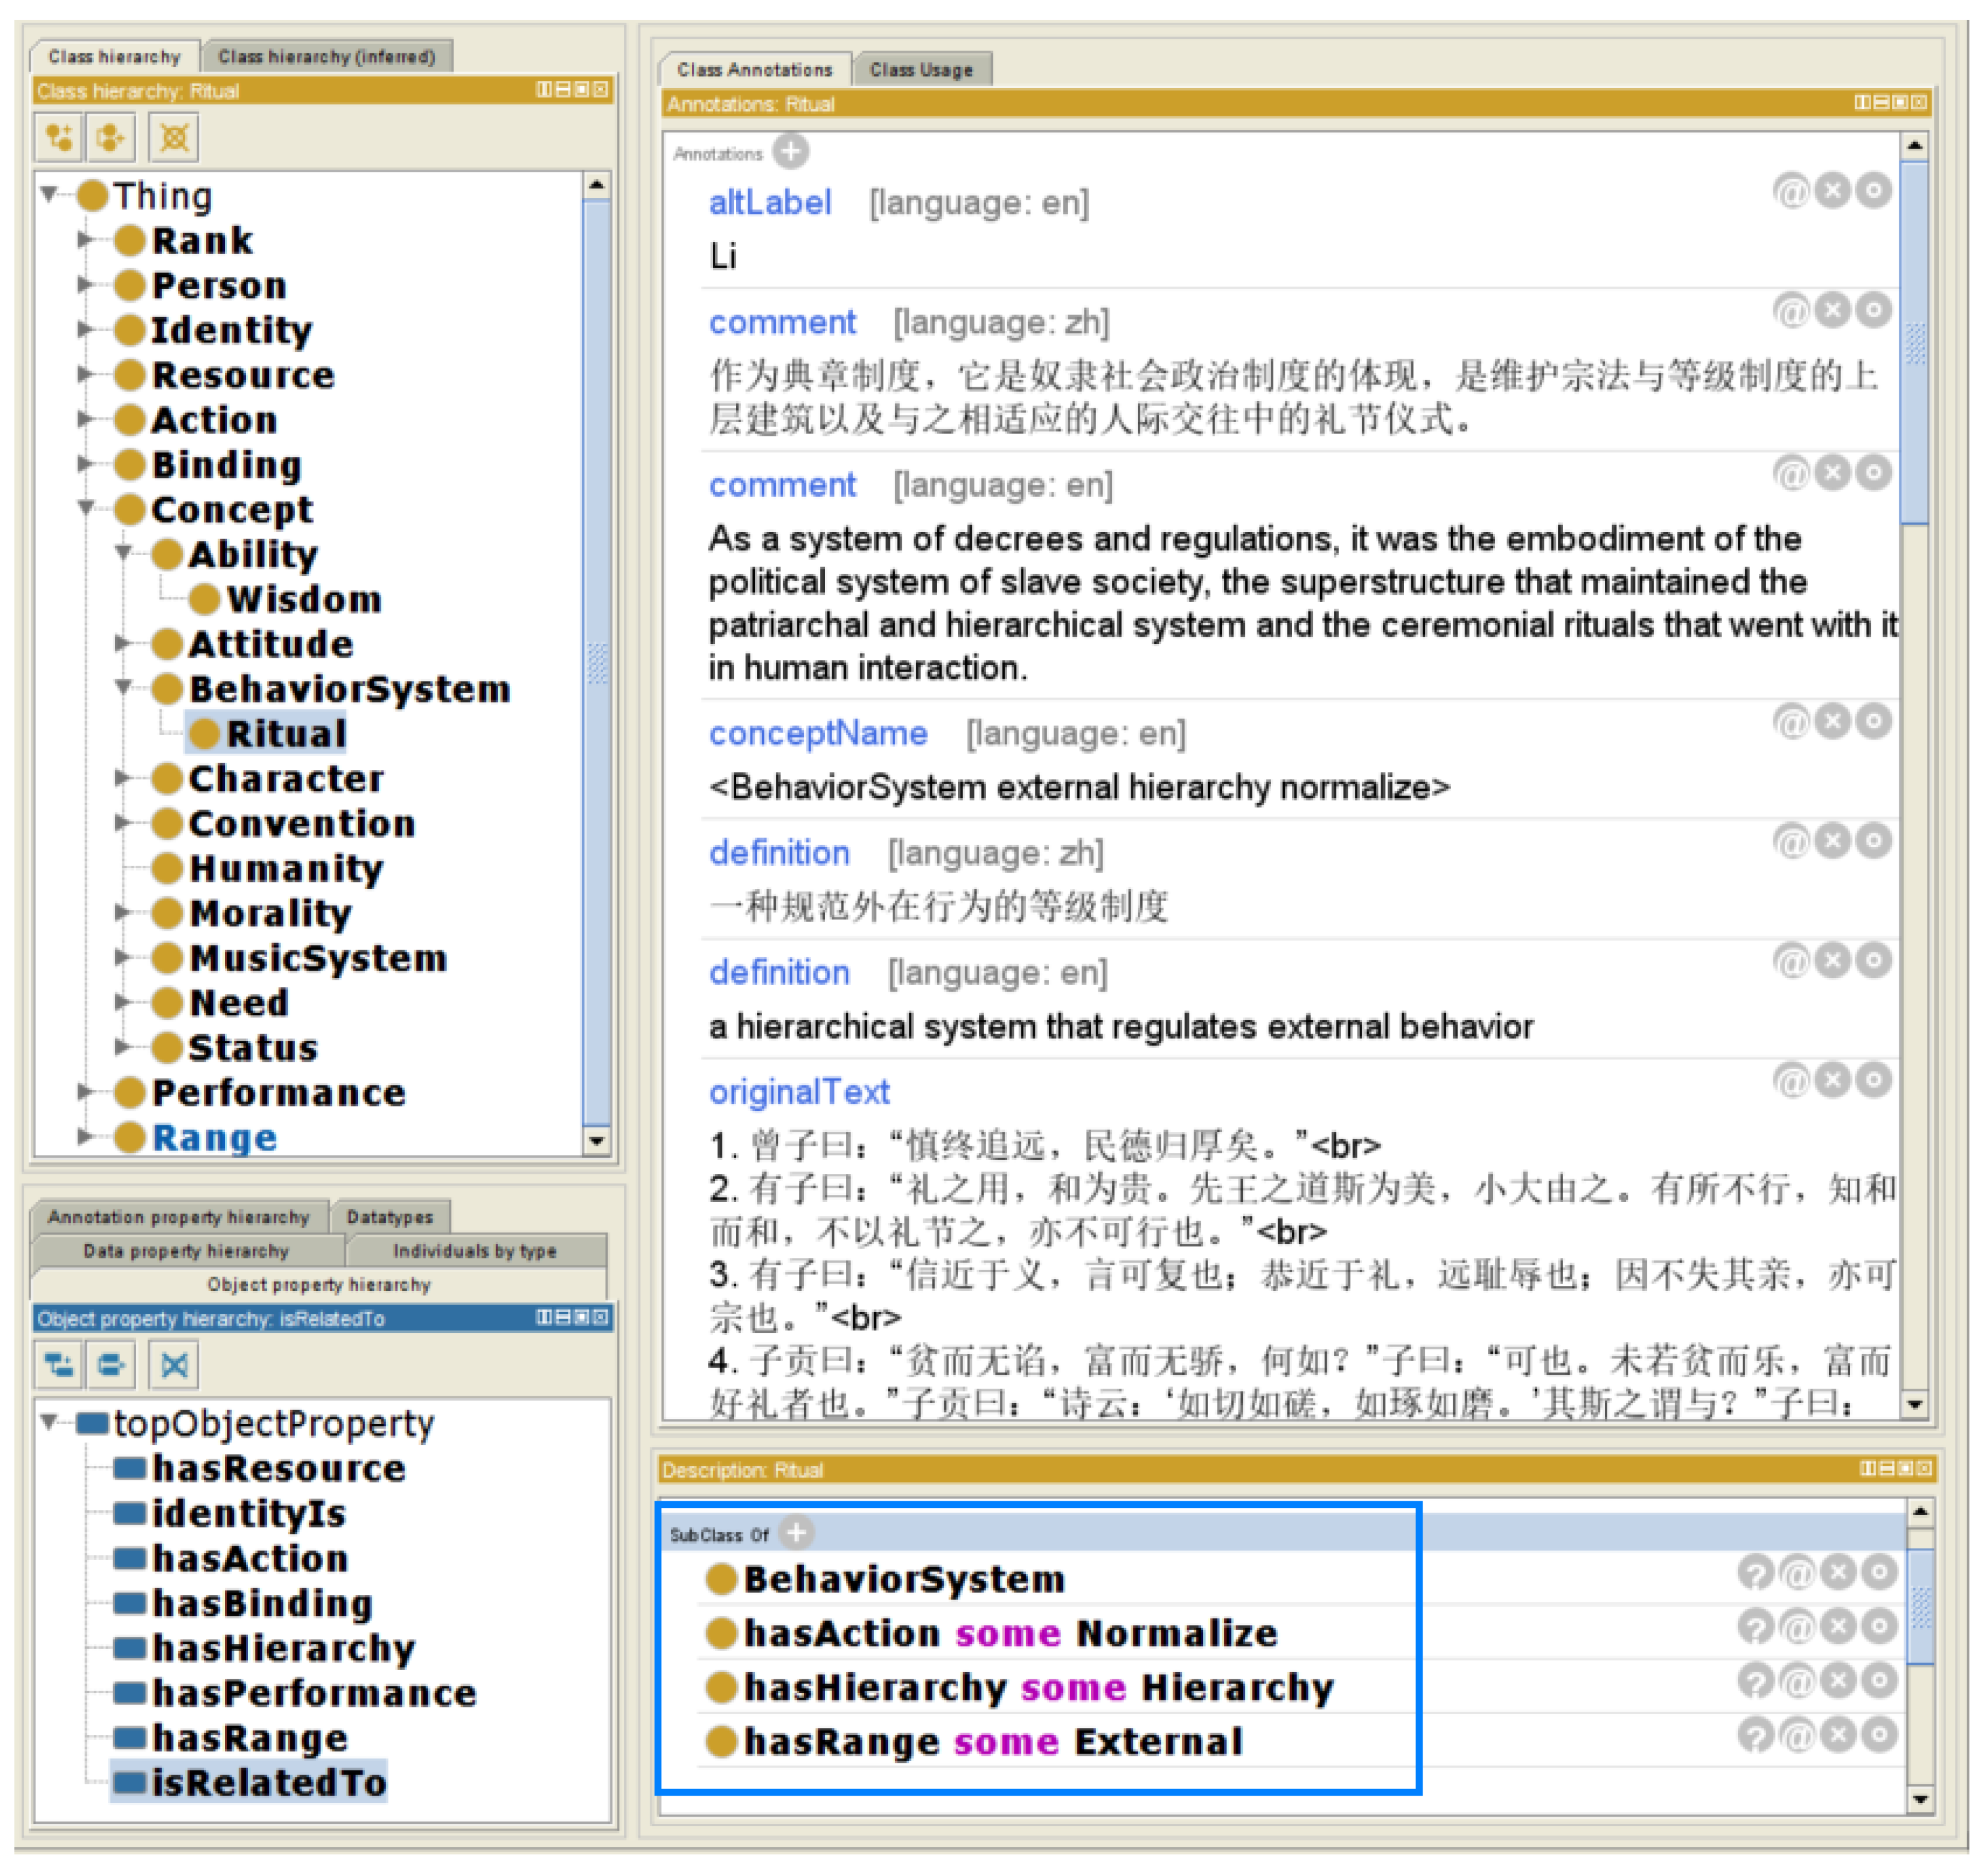Open the Data property hierarchy tab
Viewport: 1988px width, 1870px height.
186,1251
